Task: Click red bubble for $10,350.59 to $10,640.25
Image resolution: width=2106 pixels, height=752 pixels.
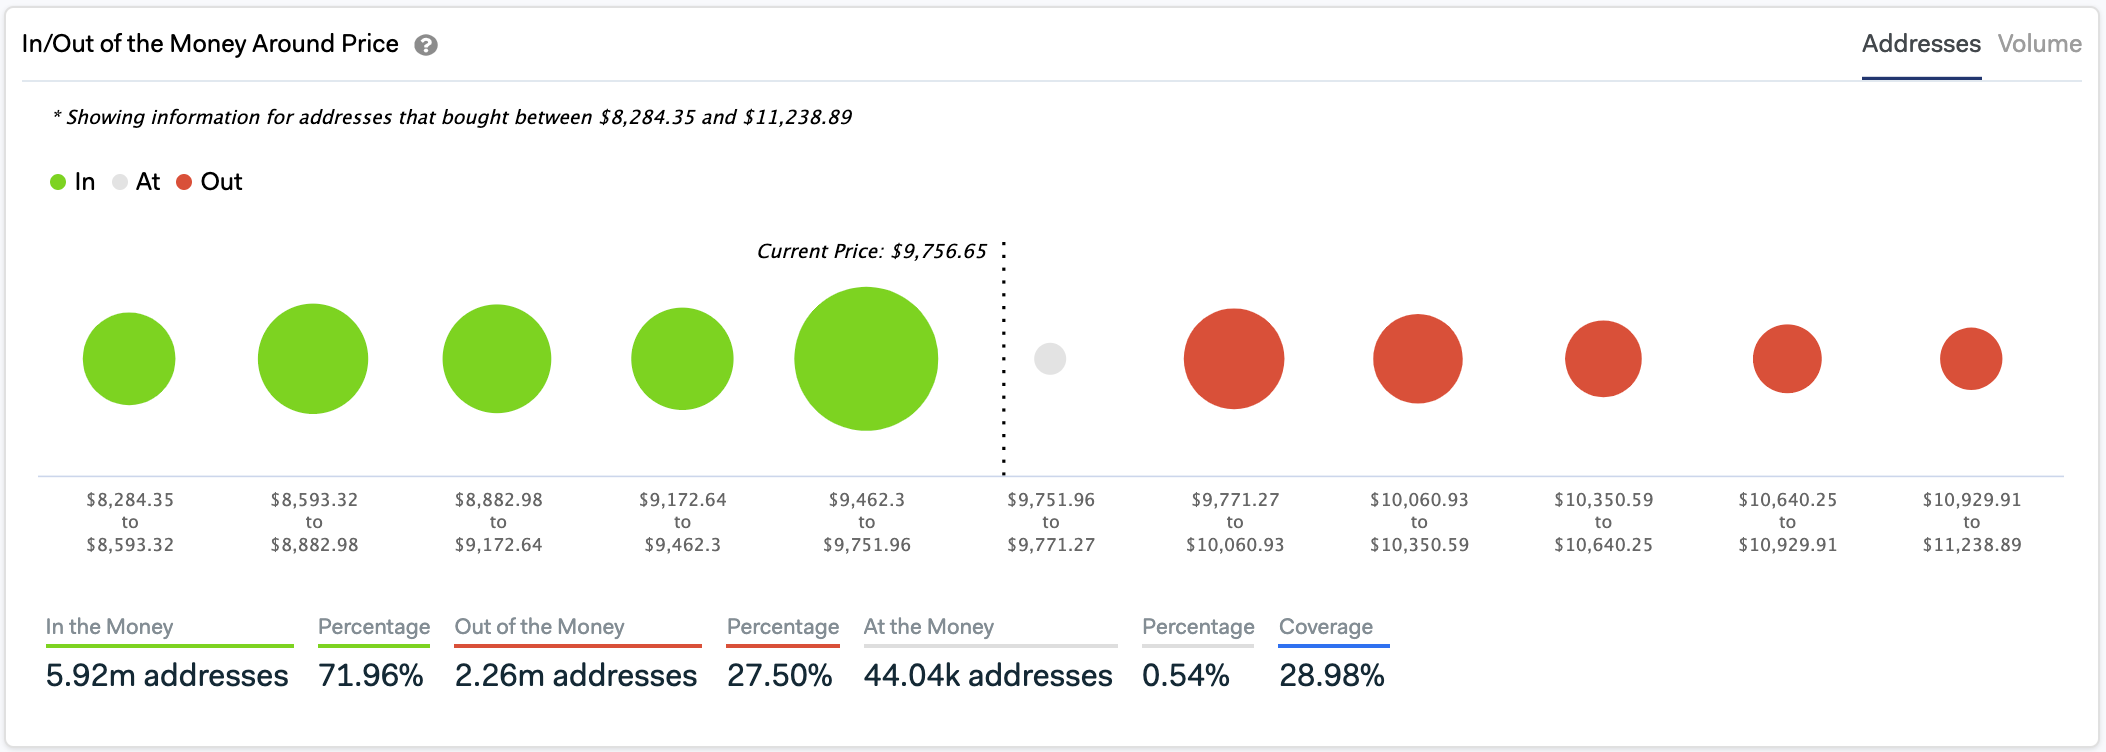Action: [x=1603, y=359]
